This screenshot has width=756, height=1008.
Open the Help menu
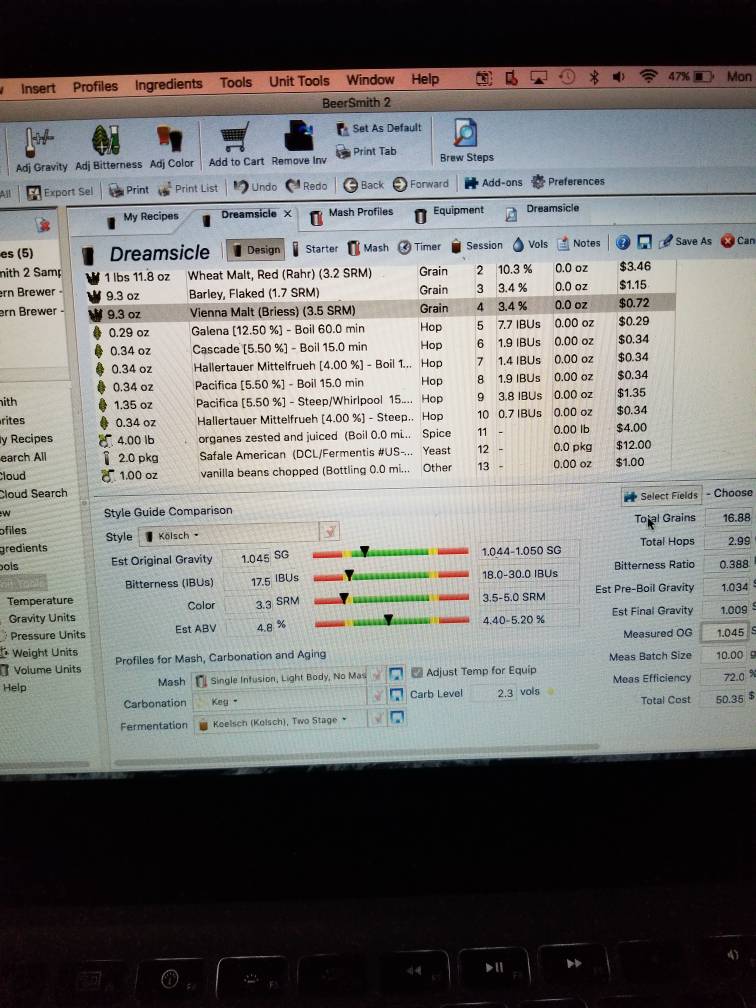(x=425, y=79)
